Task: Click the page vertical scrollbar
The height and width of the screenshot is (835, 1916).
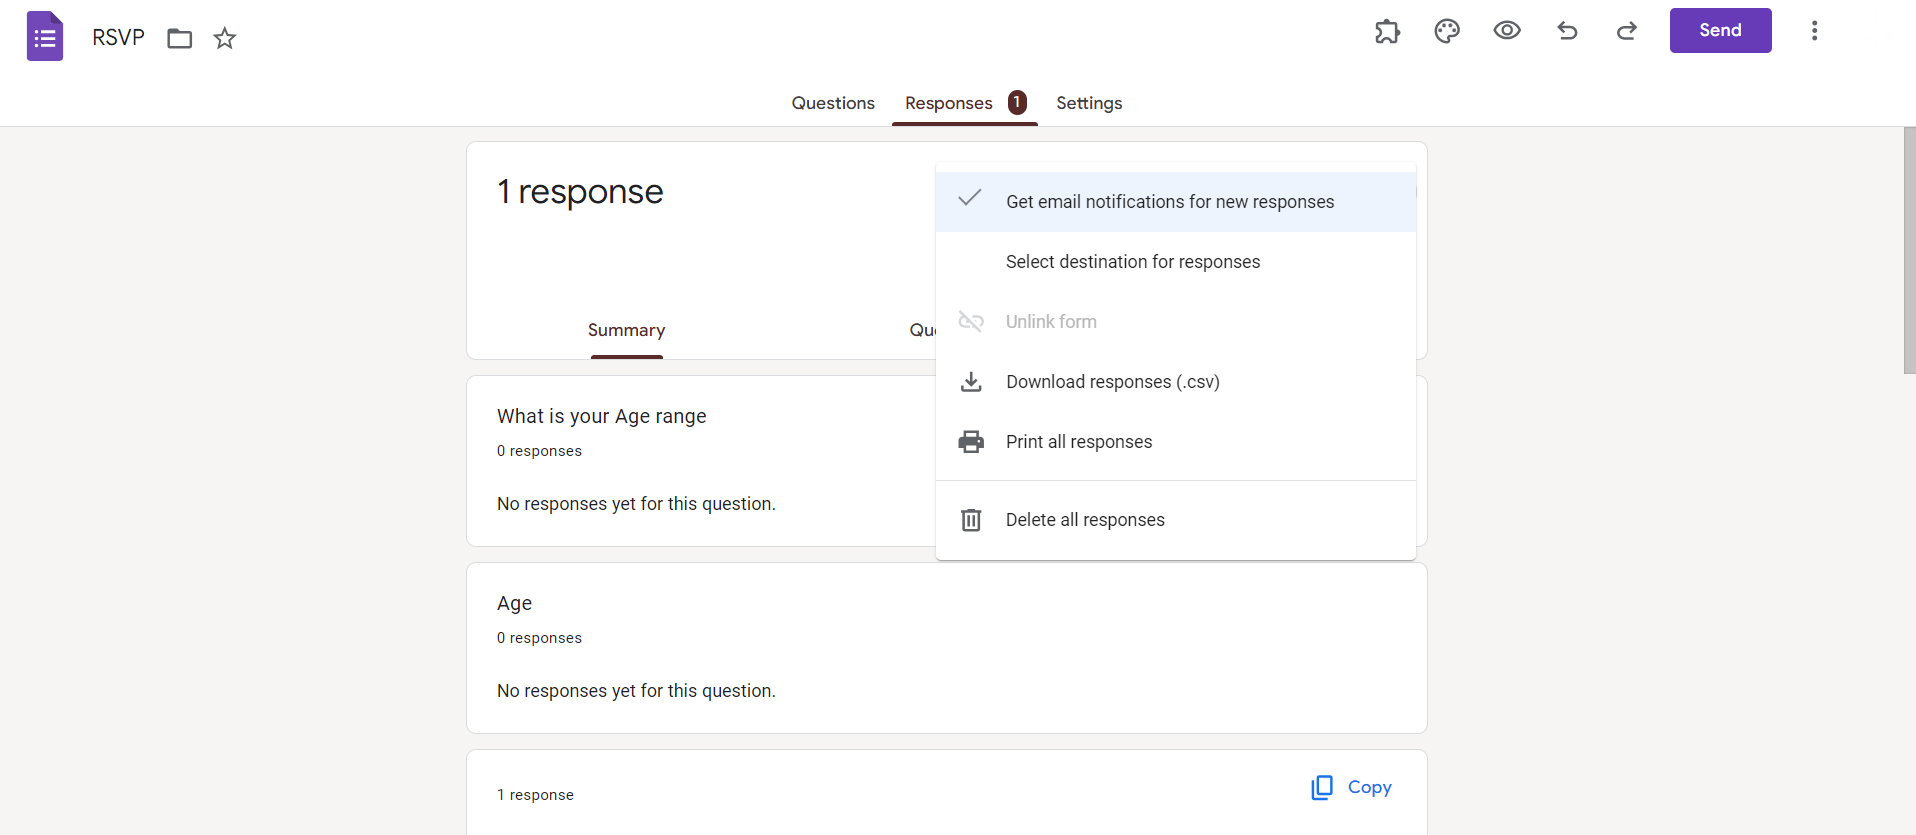Action: 1909,250
